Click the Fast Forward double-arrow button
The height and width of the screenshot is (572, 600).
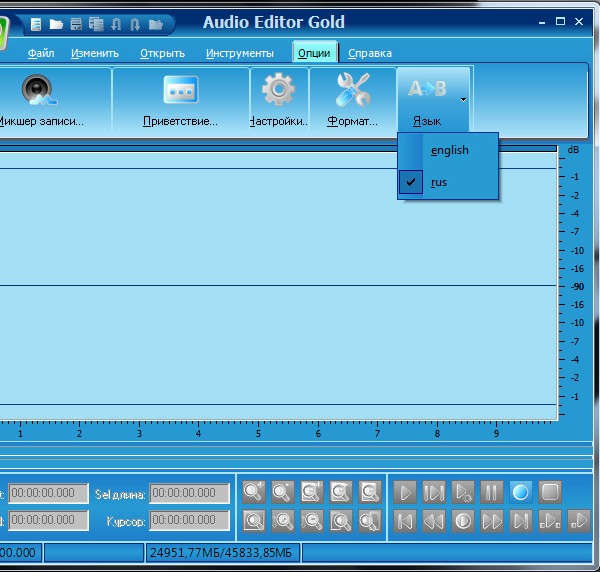tap(491, 521)
